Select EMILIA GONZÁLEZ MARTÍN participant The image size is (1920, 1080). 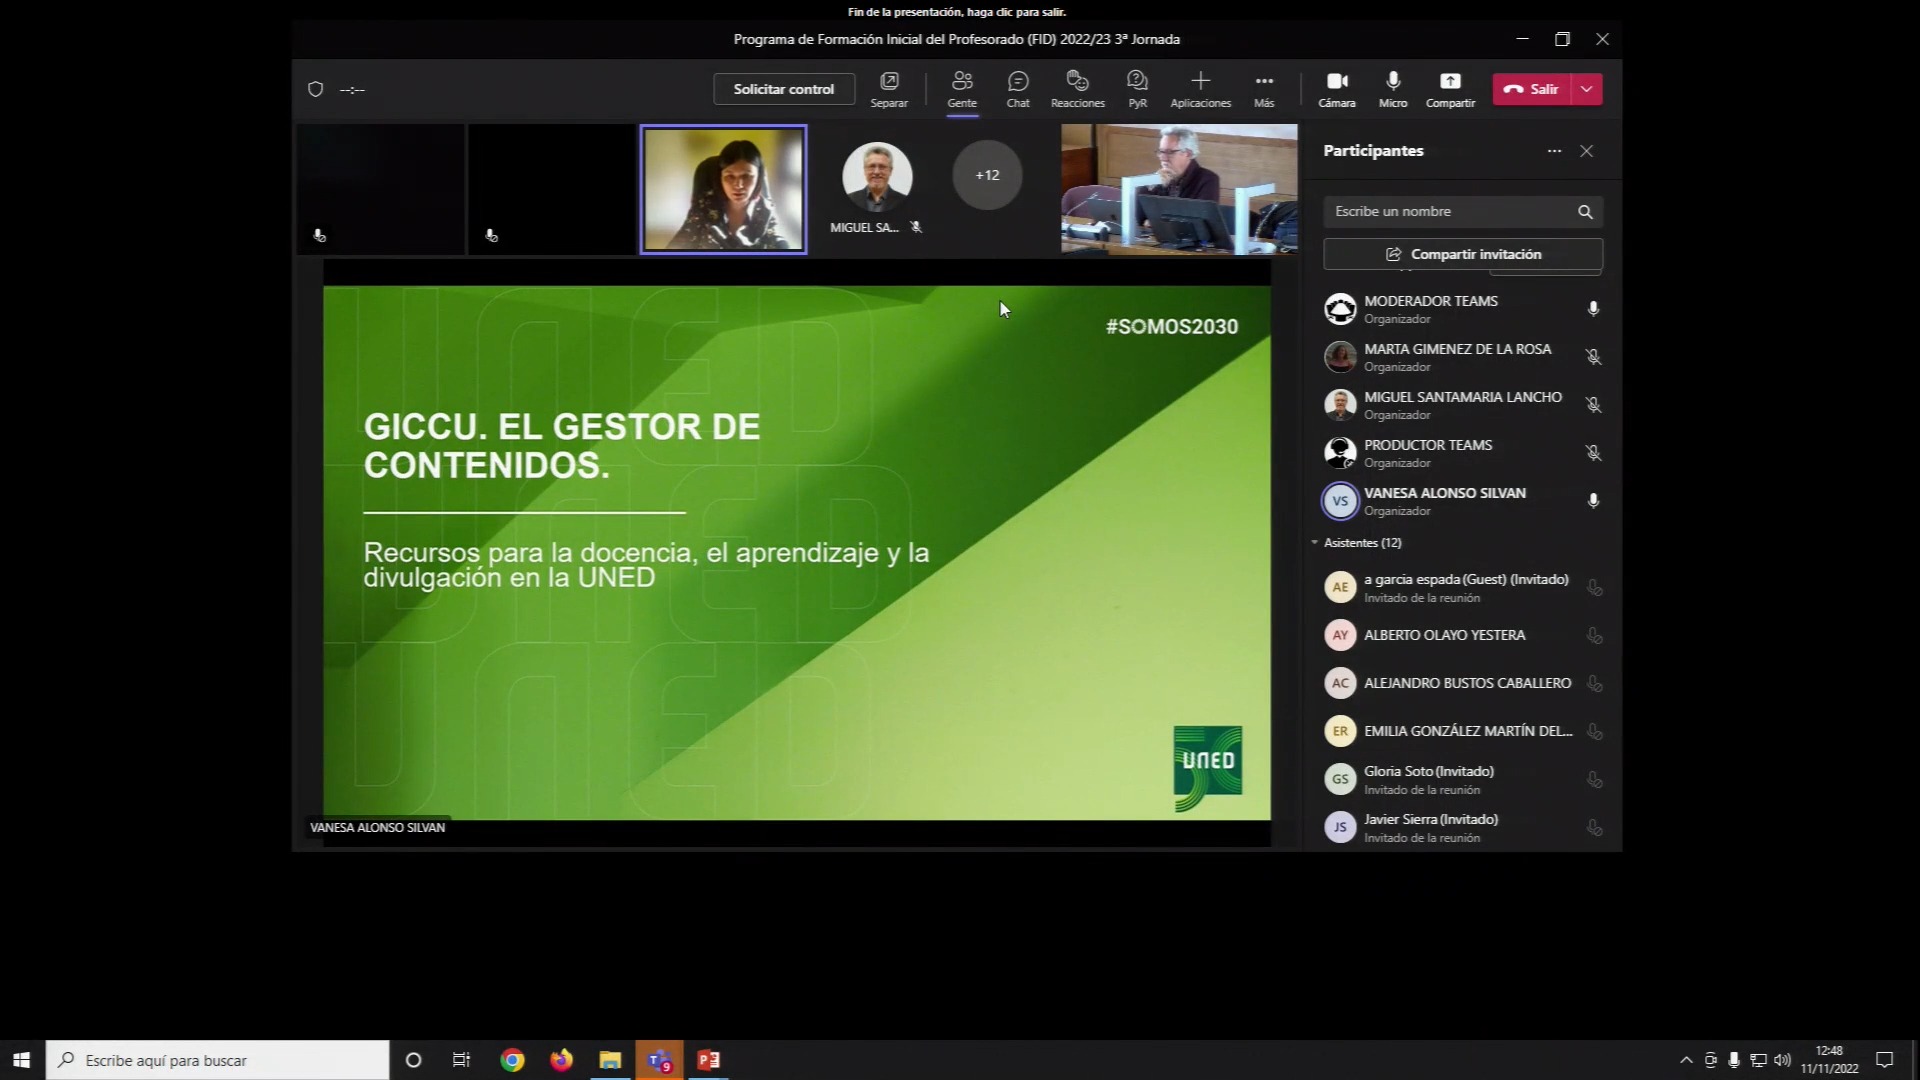coord(1463,731)
